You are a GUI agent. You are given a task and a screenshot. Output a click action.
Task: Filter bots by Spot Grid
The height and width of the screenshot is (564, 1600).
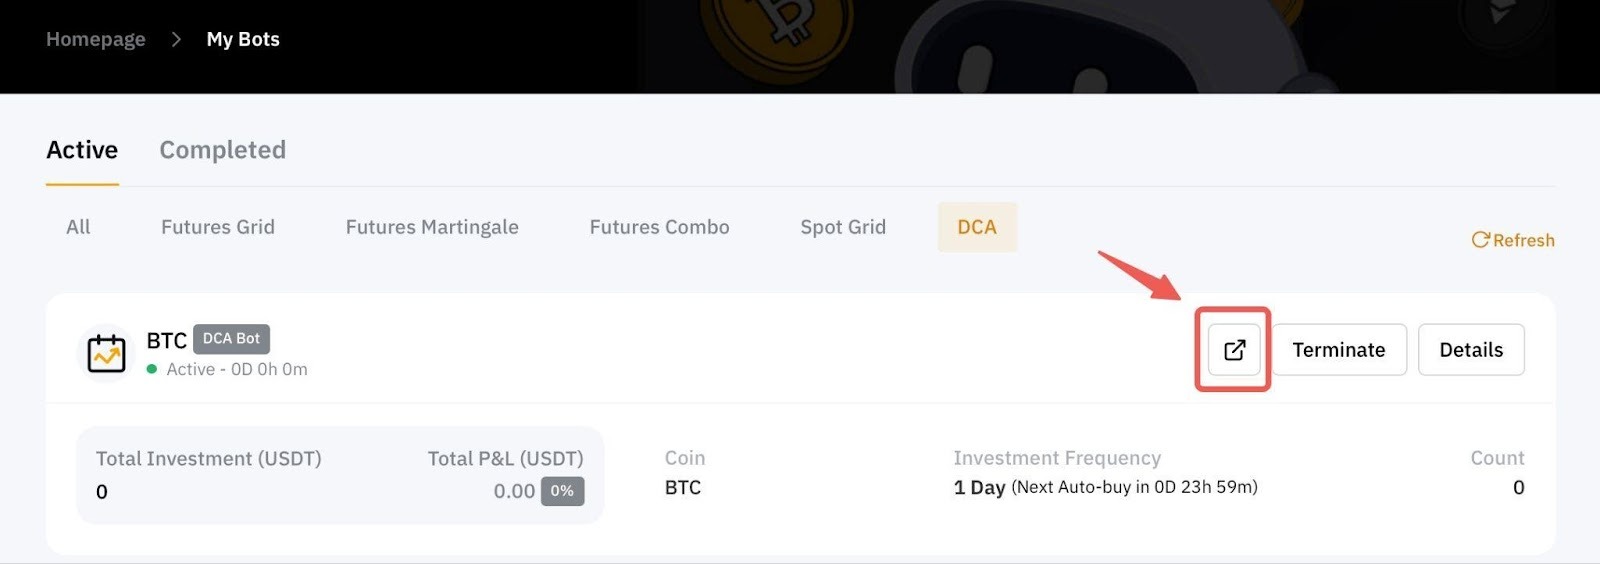[843, 227]
